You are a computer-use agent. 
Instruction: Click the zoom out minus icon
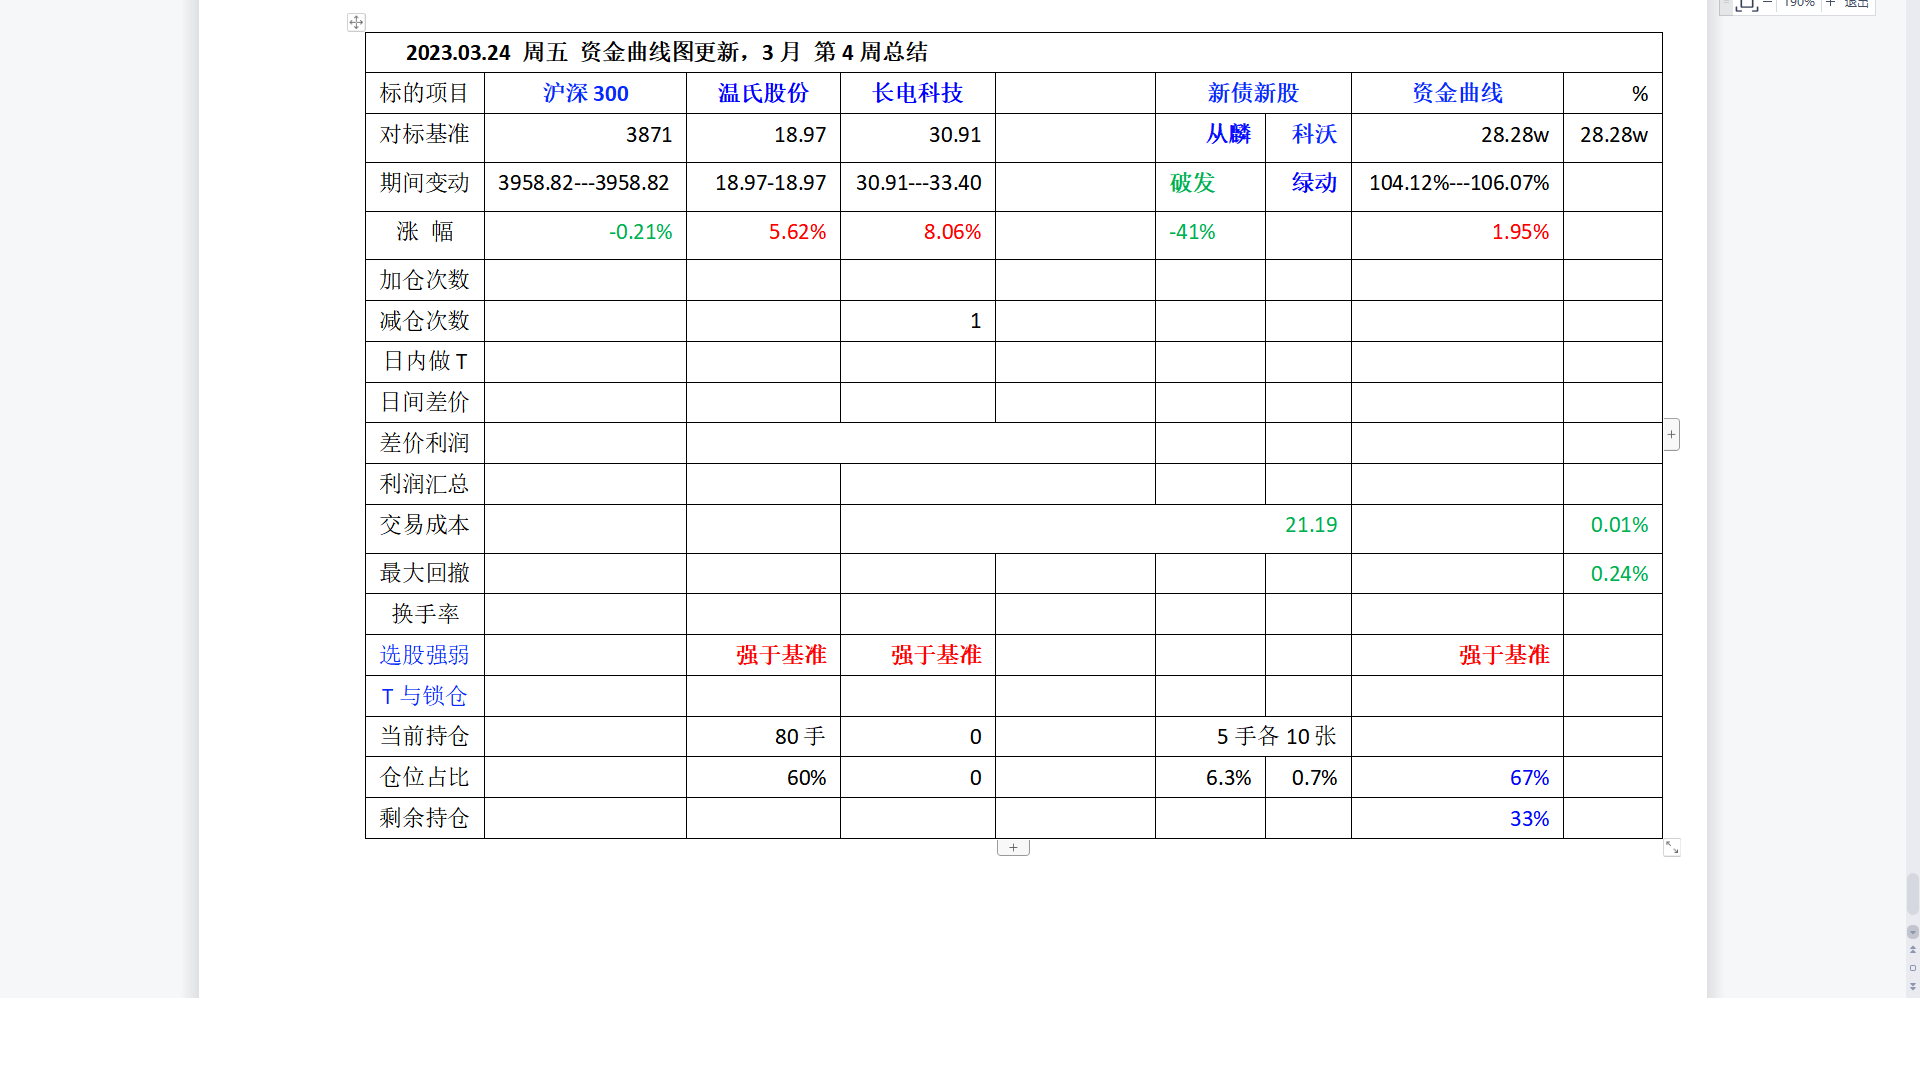[1768, 4]
